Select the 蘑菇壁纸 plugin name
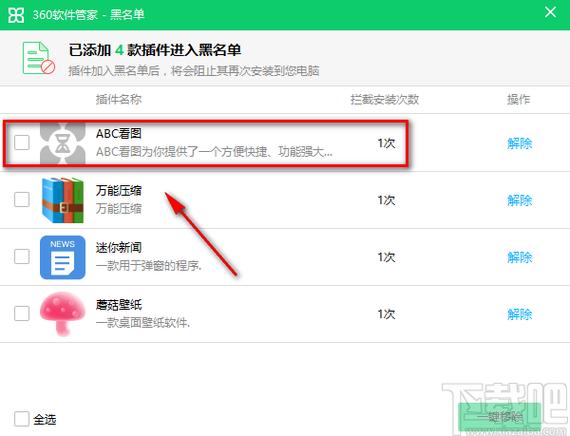Viewport: 570px width, 436px height. [119, 304]
